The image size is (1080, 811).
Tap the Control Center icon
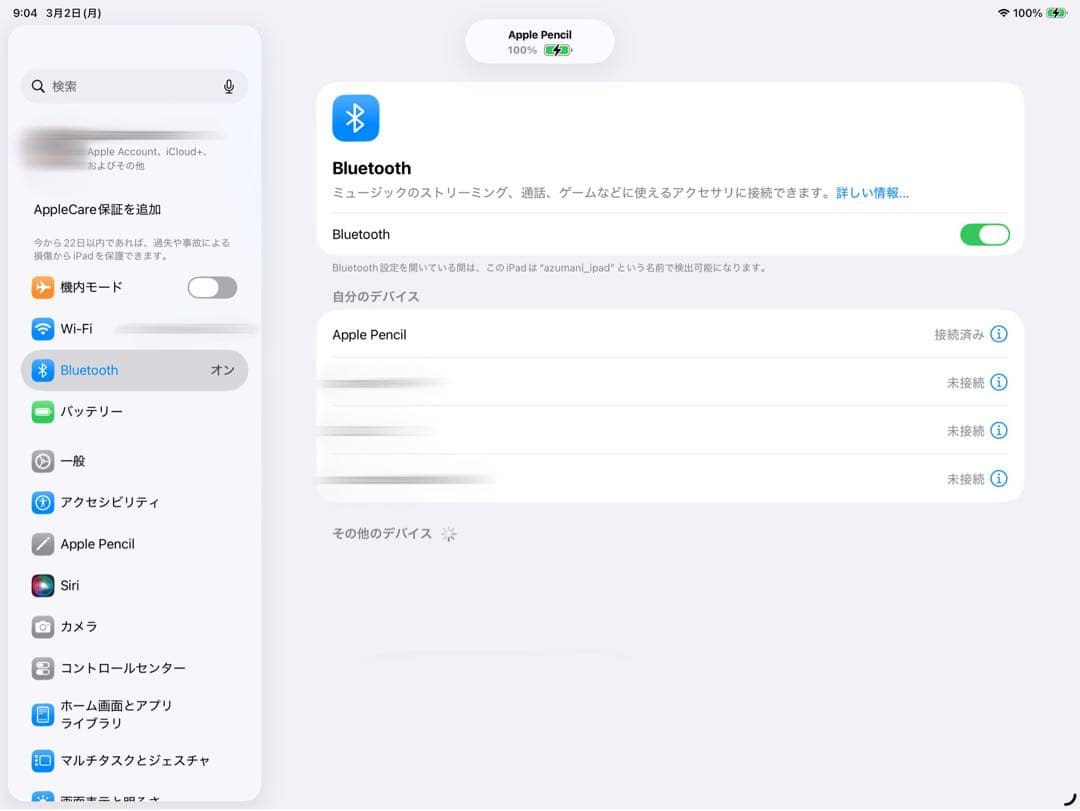click(x=43, y=668)
